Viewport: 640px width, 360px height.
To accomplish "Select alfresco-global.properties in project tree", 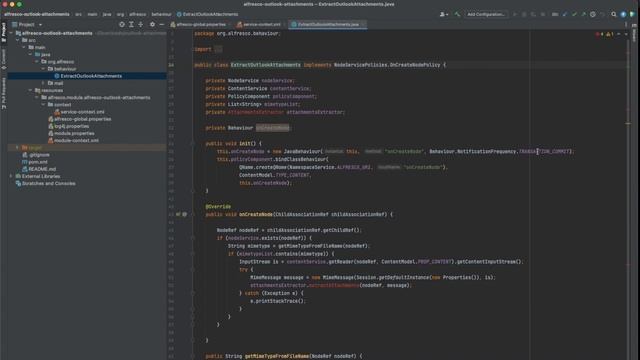I will pyautogui.click(x=82, y=119).
